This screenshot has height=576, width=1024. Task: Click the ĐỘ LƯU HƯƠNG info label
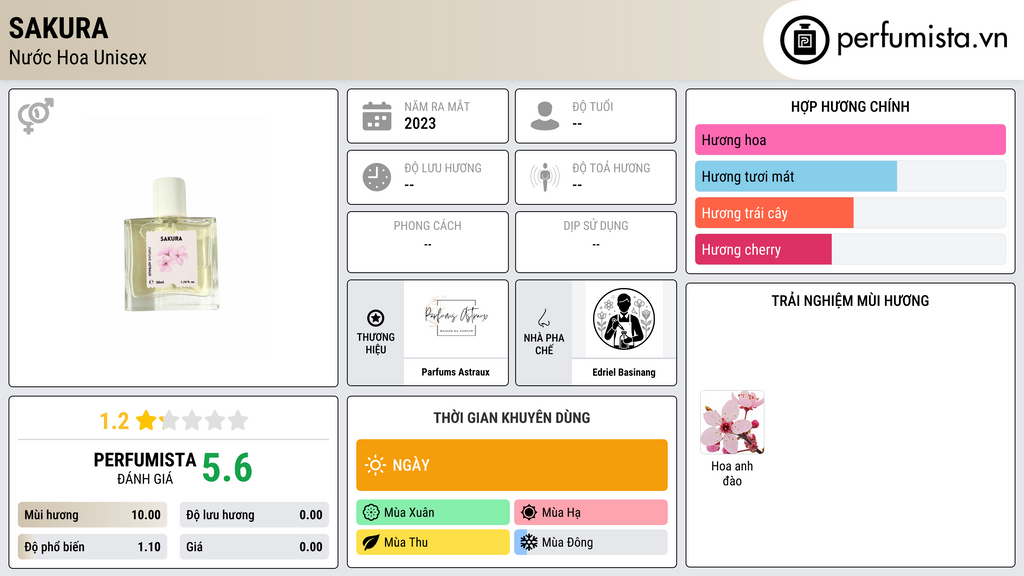click(x=443, y=168)
